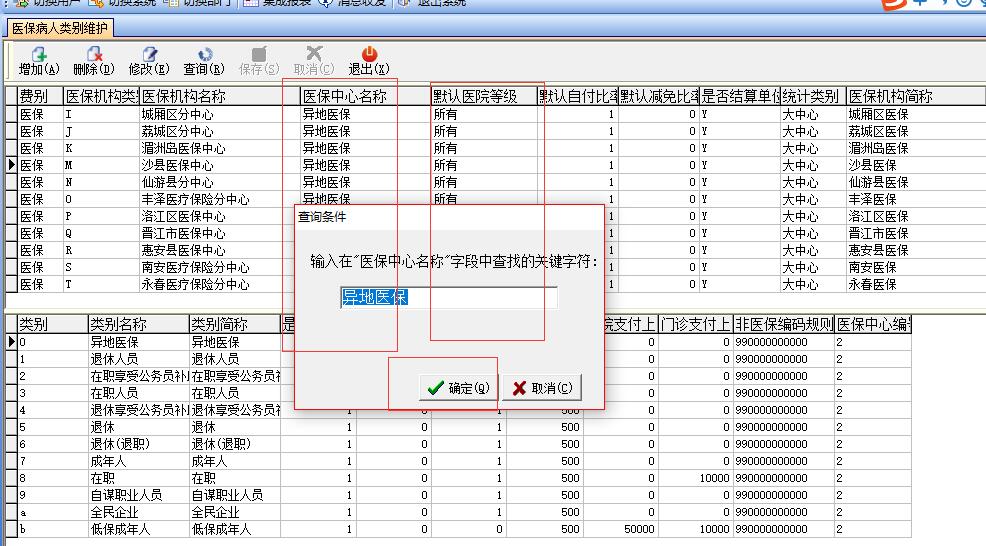986x546 pixels.
Task: Dismiss the query dialog via 取消(C) button
Action: click(x=542, y=388)
